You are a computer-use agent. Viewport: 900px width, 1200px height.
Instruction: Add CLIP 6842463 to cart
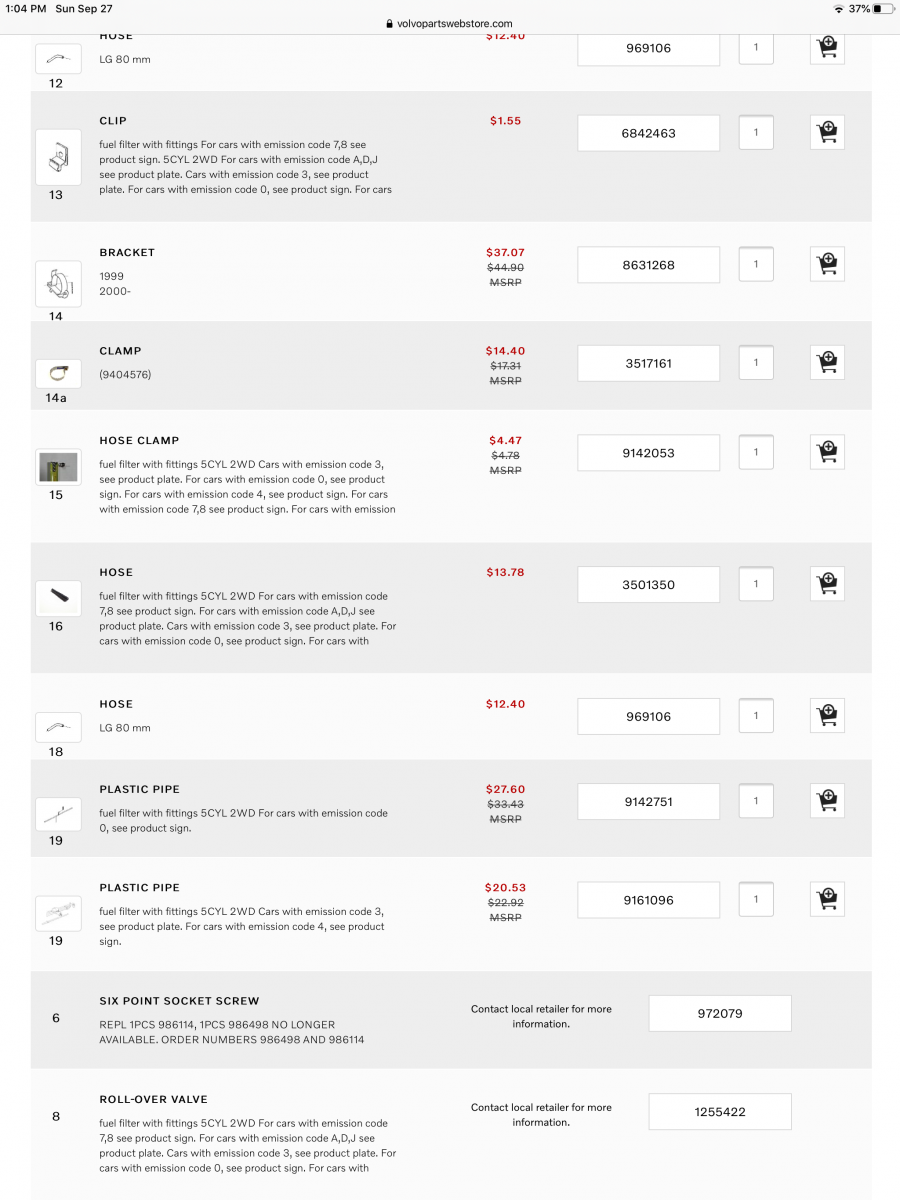click(827, 132)
